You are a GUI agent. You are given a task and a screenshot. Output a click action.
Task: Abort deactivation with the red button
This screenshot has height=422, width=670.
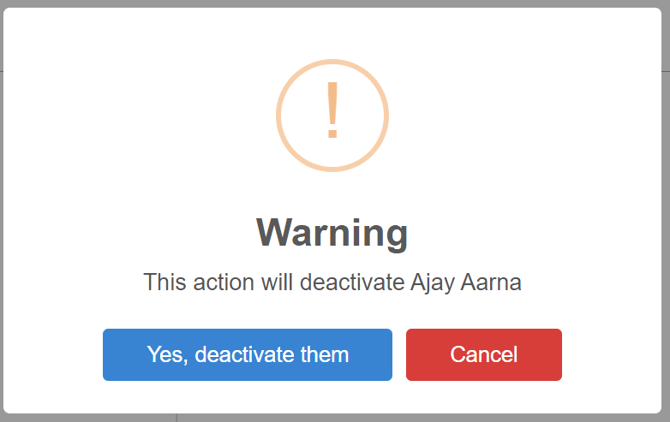pos(483,354)
